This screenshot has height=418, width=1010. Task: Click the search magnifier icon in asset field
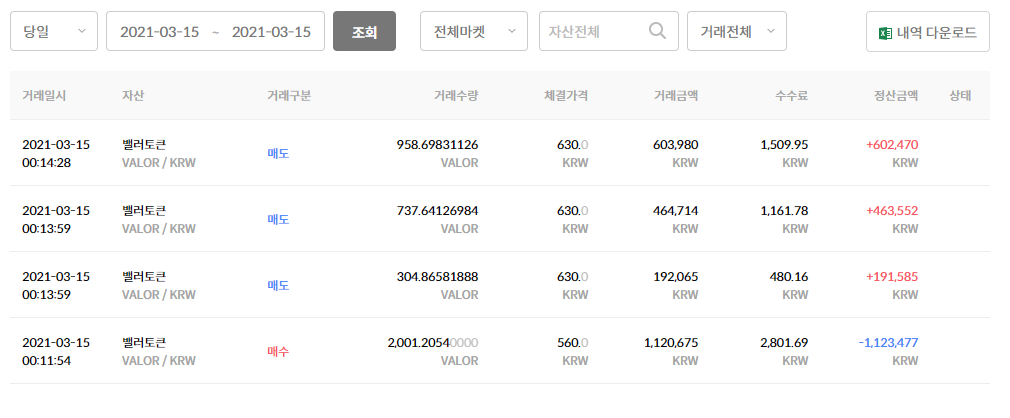(x=657, y=31)
